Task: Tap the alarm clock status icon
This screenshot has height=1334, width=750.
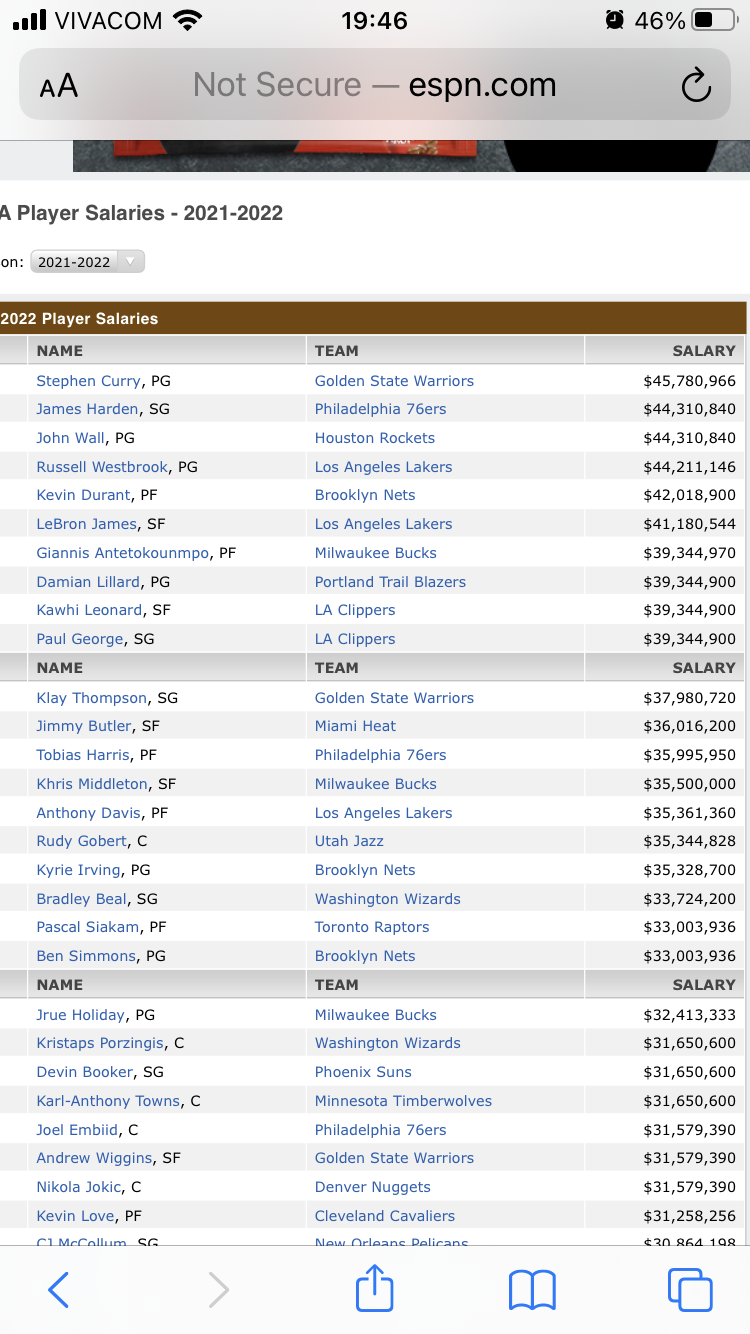Action: tap(615, 20)
